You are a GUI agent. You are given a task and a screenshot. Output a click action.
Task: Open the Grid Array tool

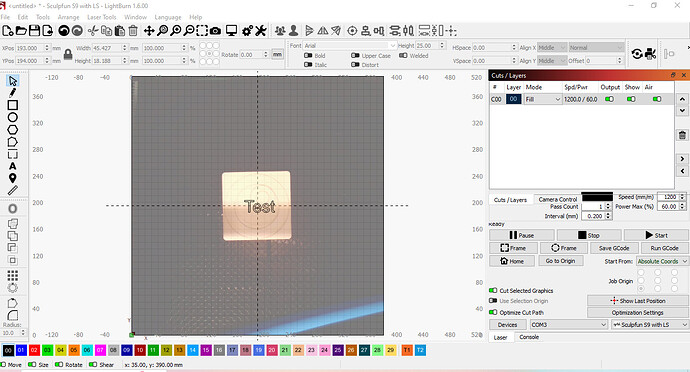[x=13, y=275]
